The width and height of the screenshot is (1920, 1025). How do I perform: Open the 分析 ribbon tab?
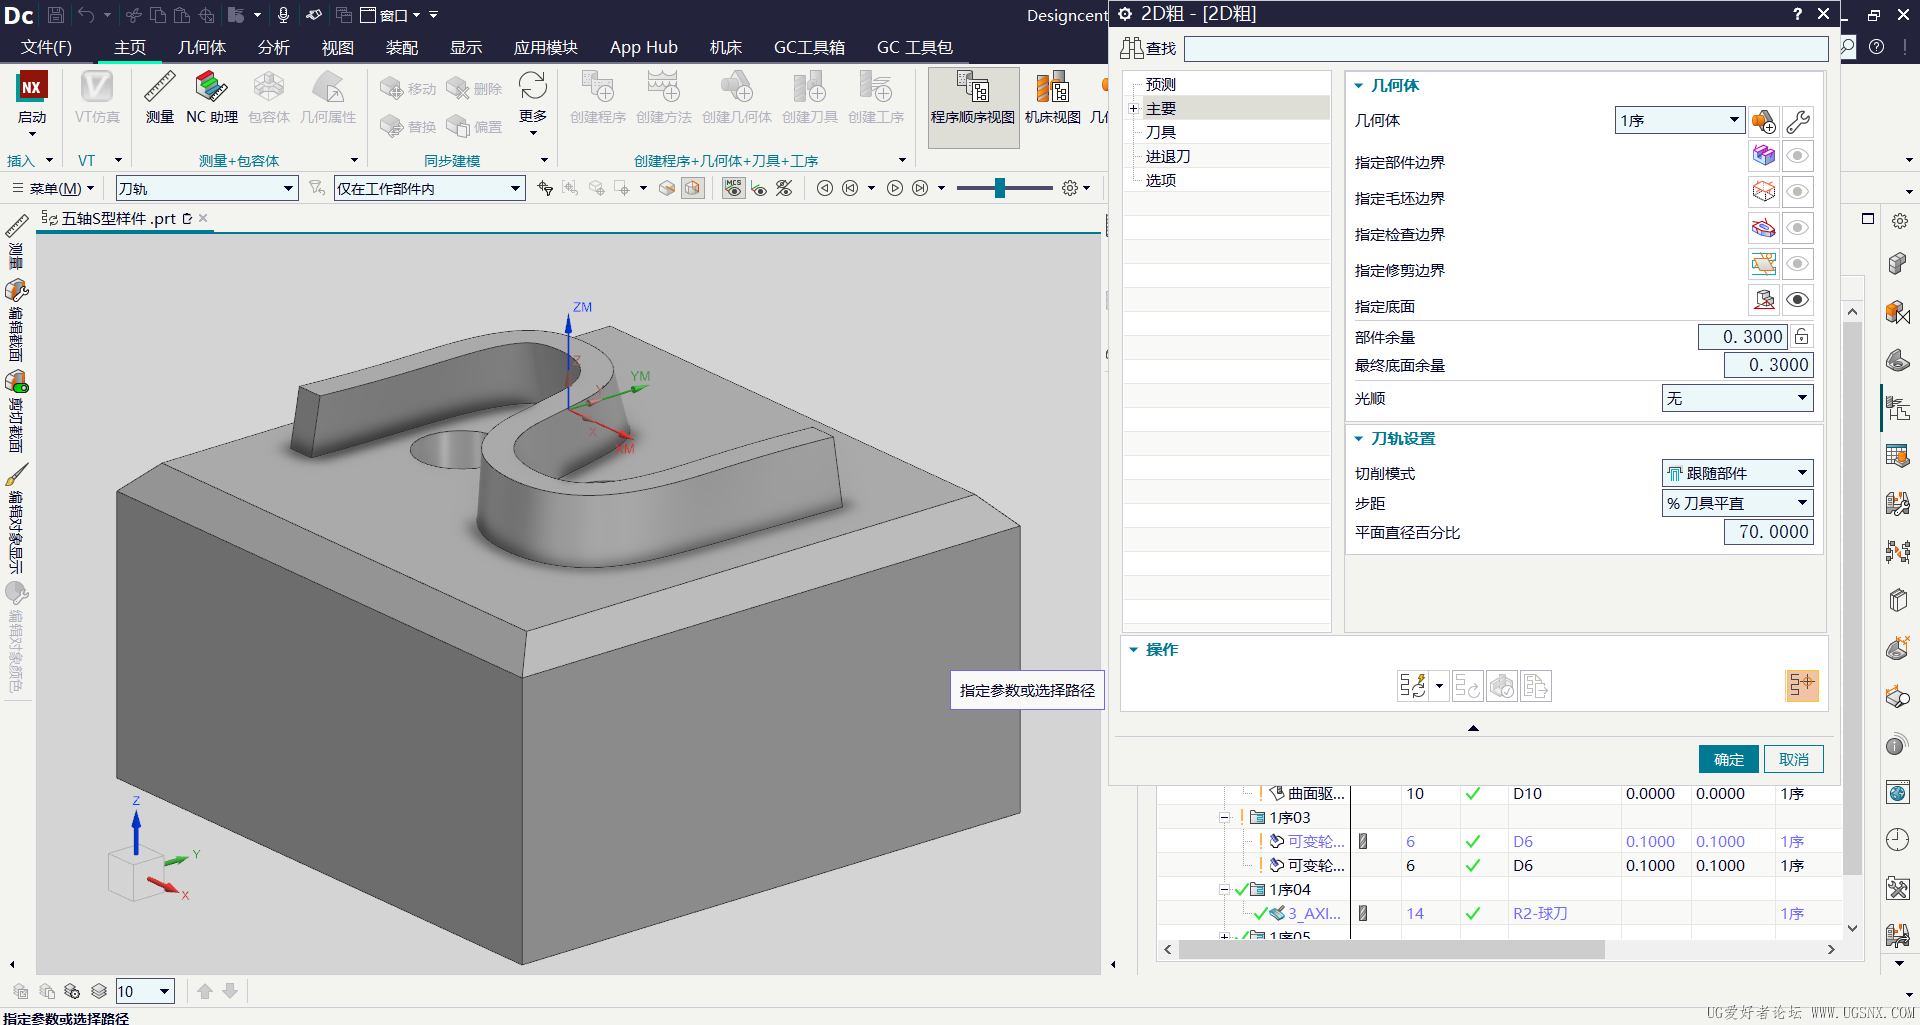coord(273,47)
